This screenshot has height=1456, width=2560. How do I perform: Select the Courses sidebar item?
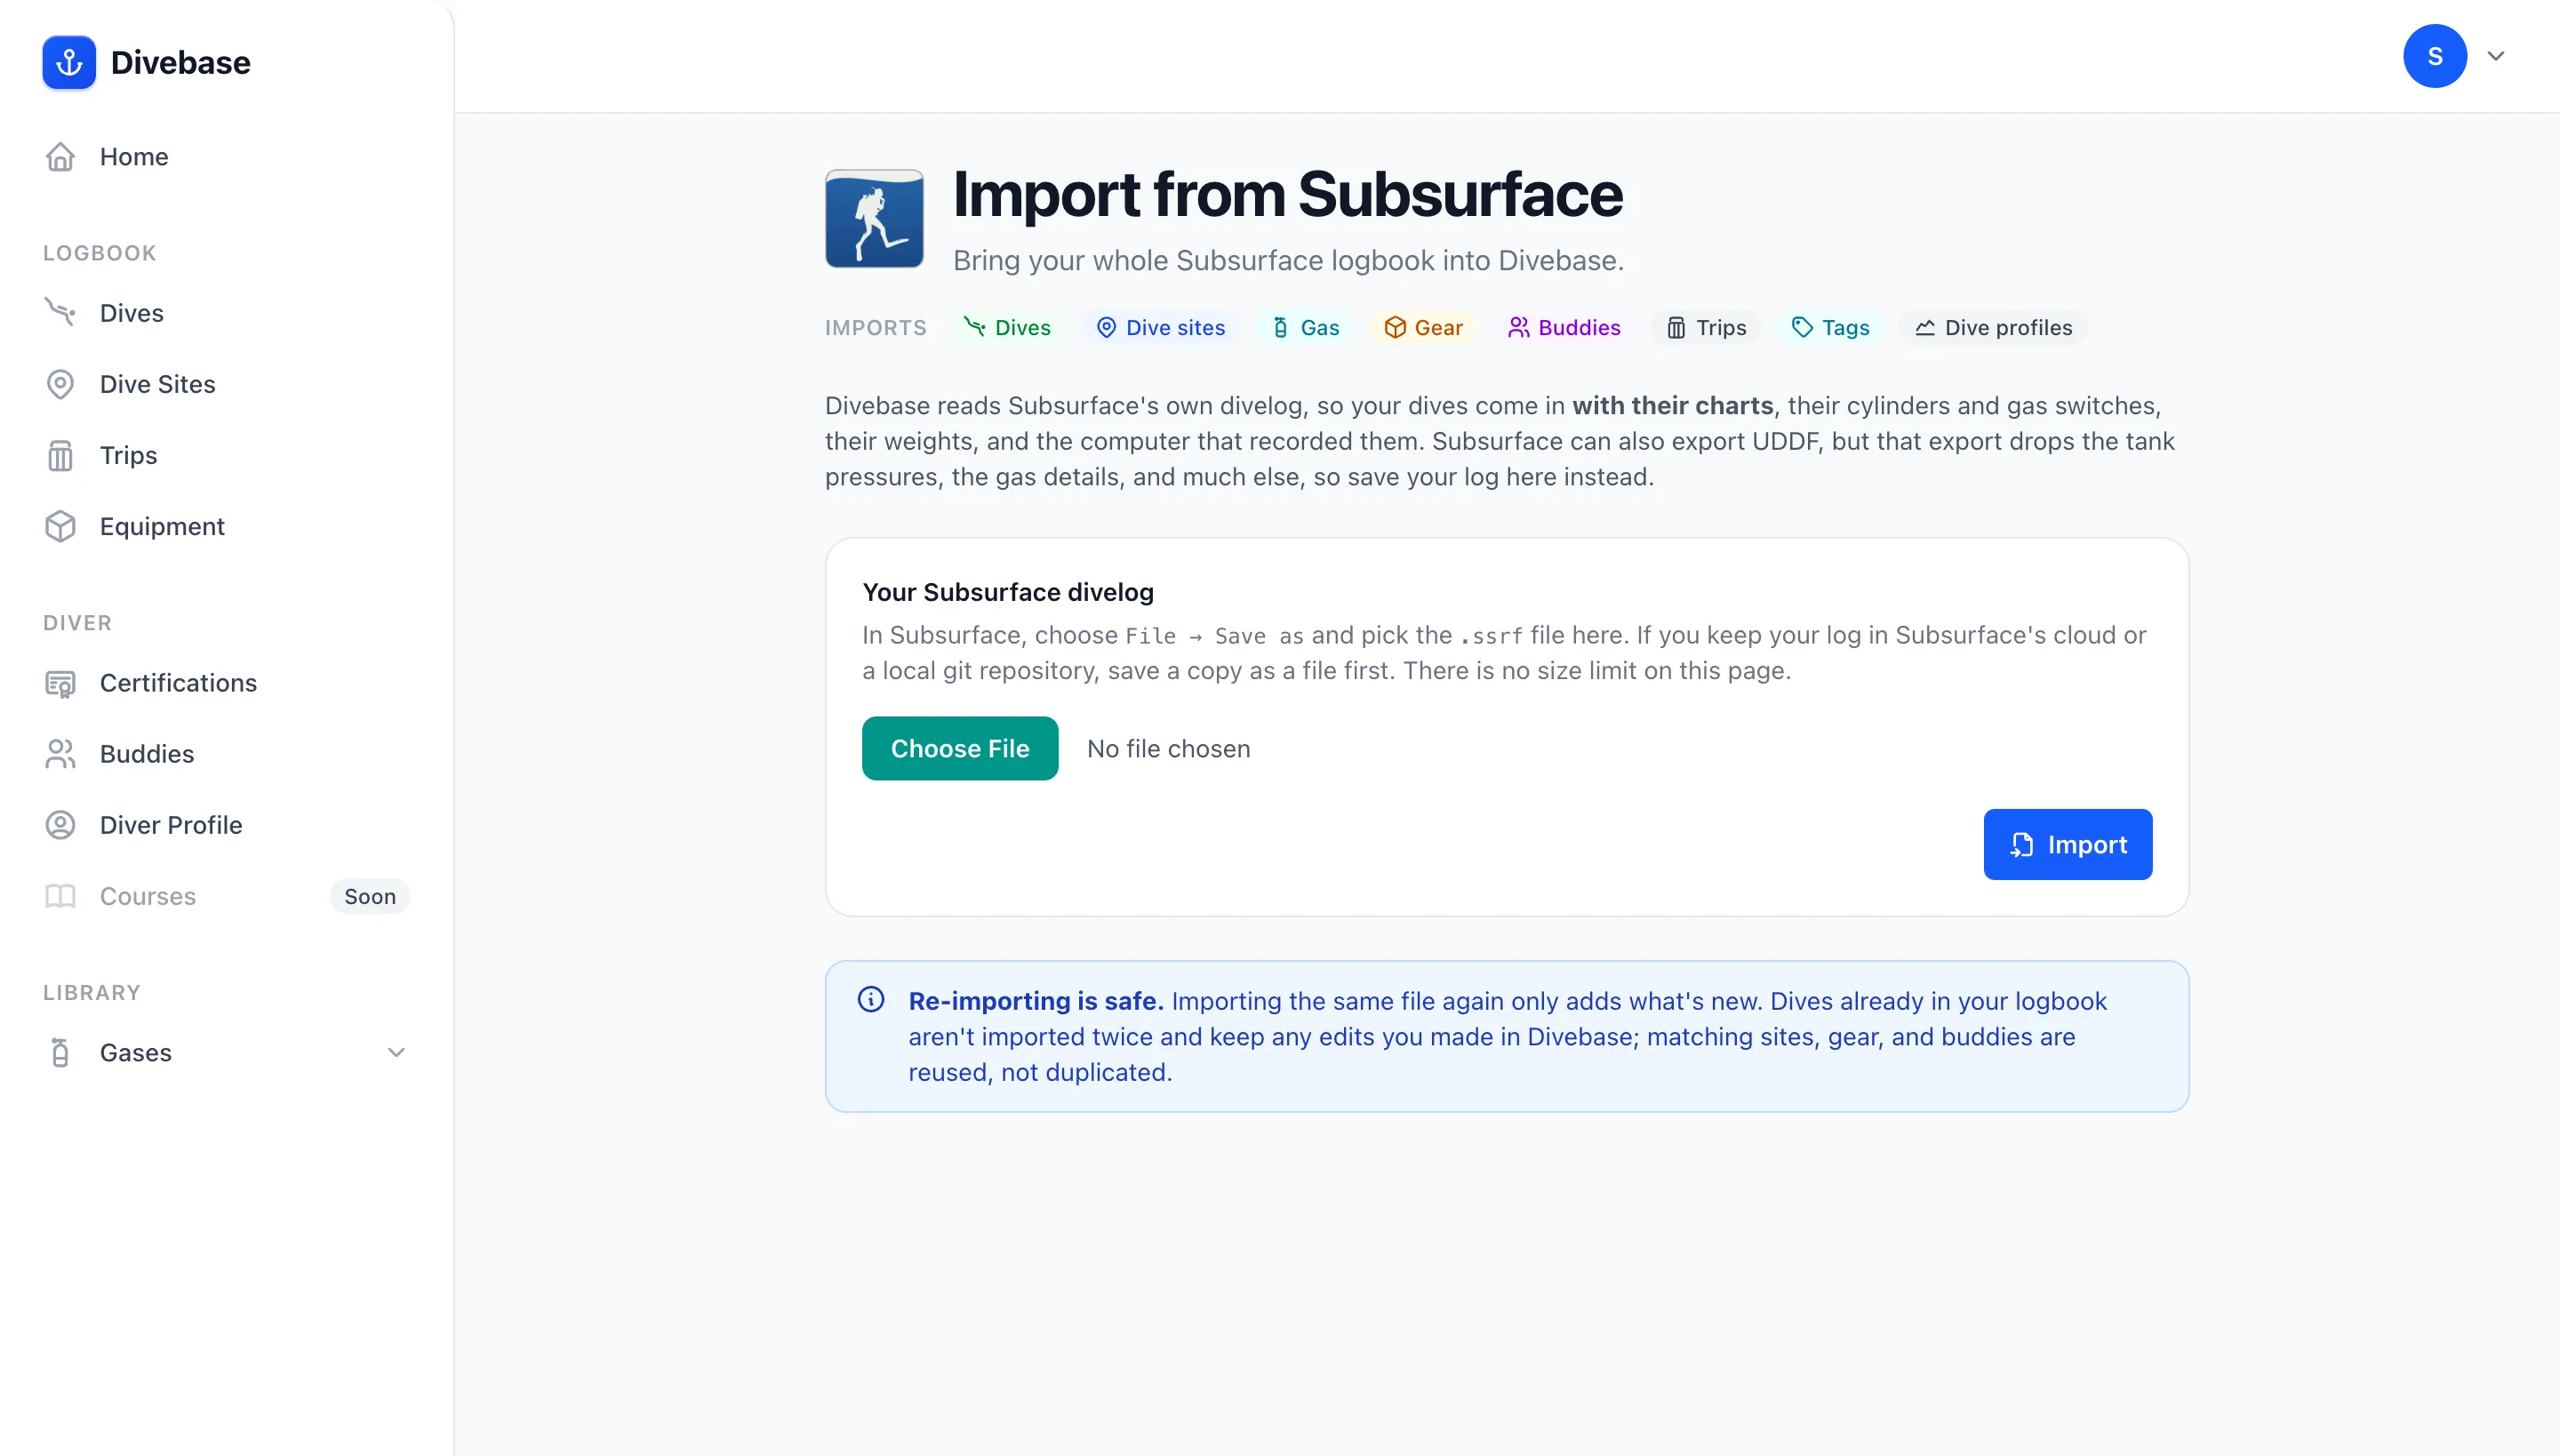pos(226,896)
